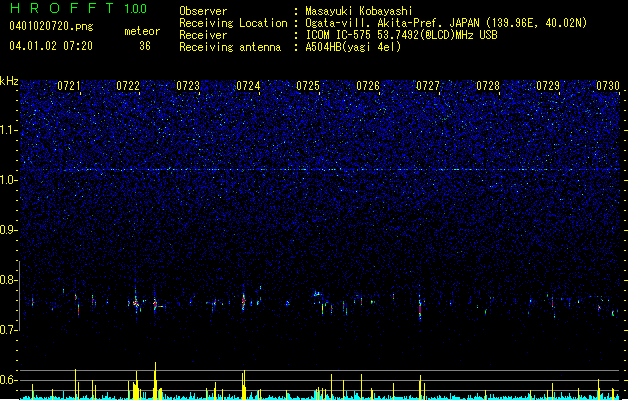Select the filename 0401020720.png
The width and height of the screenshot is (629, 400).
pyautogui.click(x=51, y=26)
